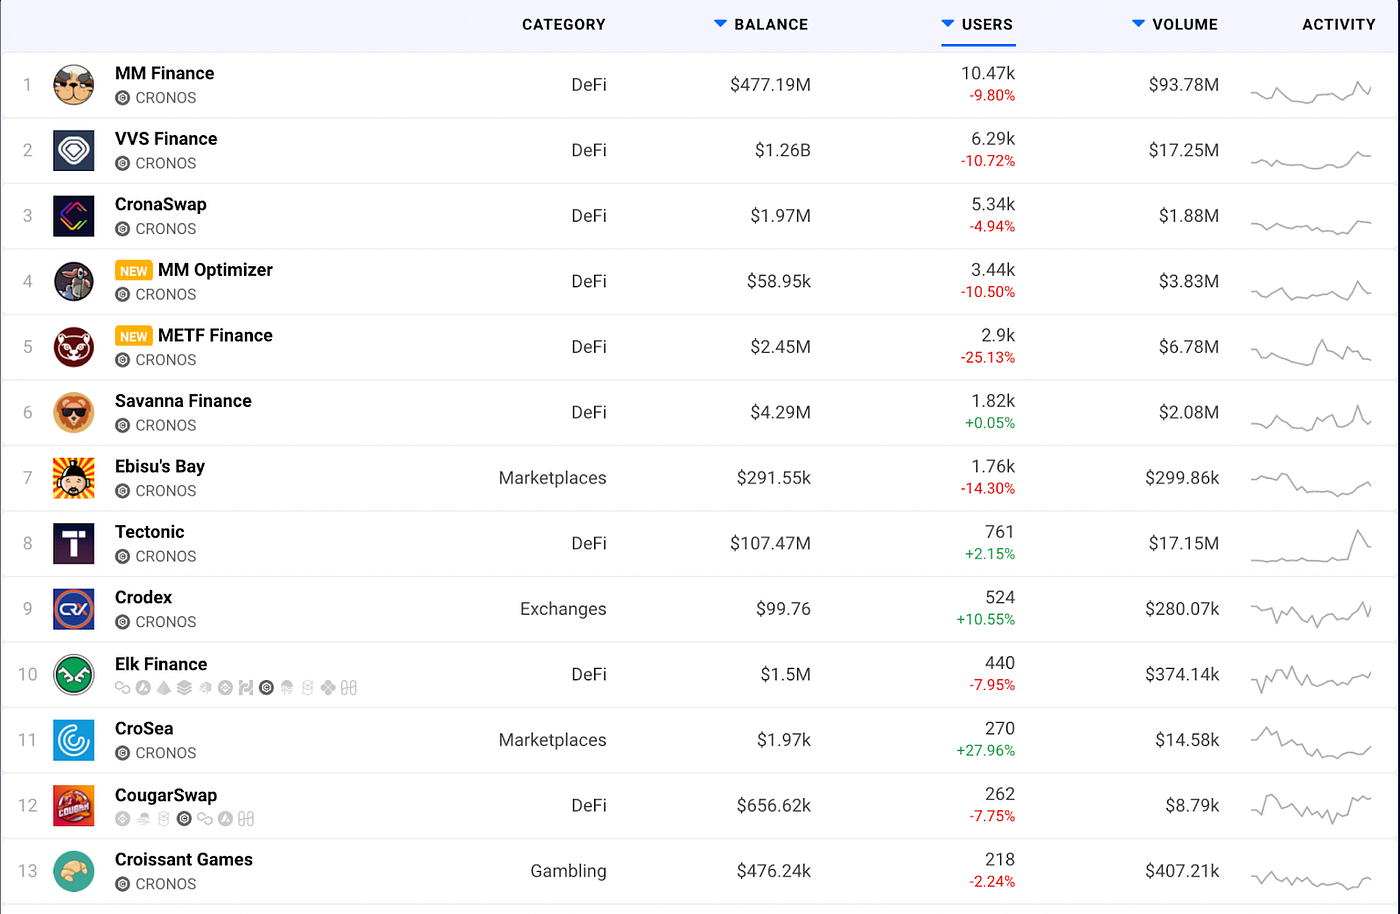The height and width of the screenshot is (914, 1400).
Task: Open the Elk Finance dapp link
Action: pyautogui.click(x=161, y=664)
